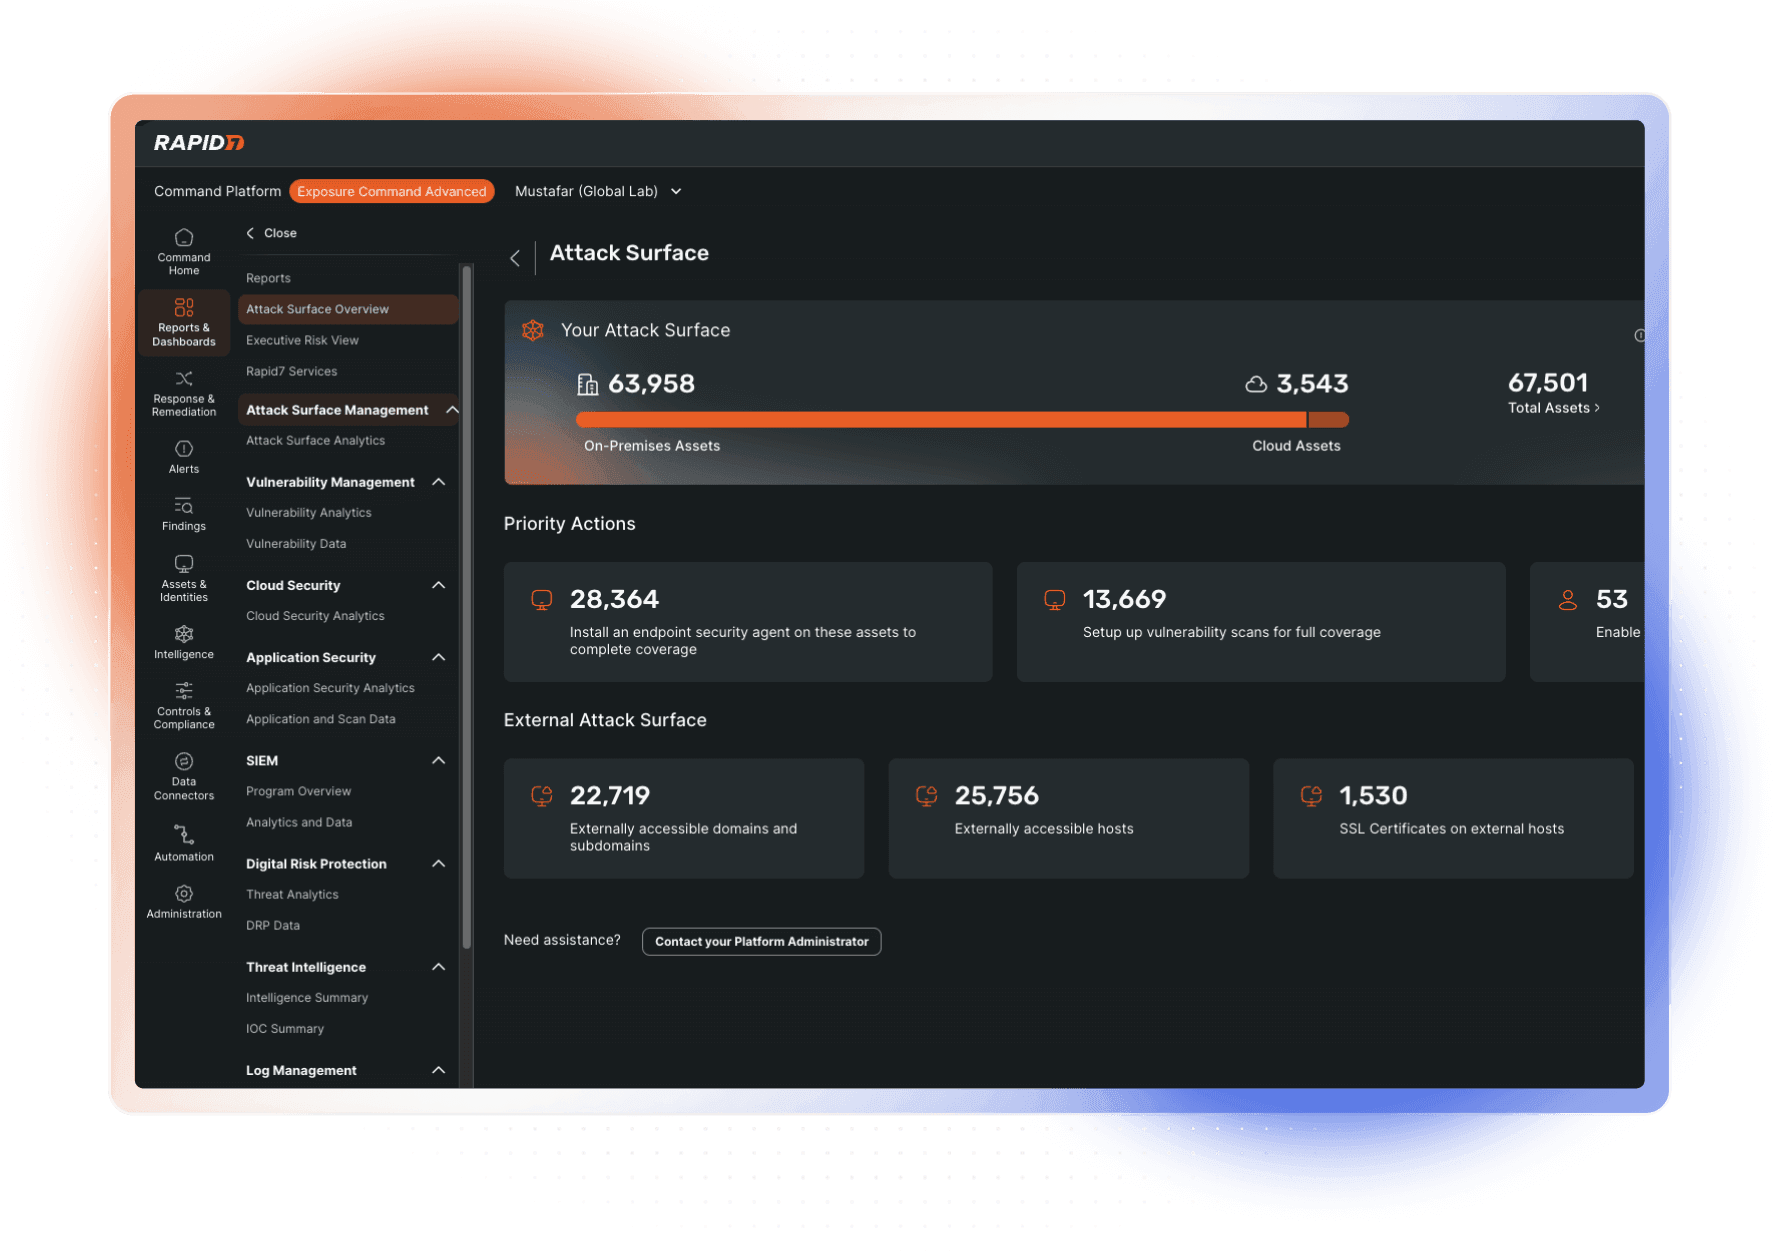The height and width of the screenshot is (1257, 1773).
Task: Open SSL Certificates on external hosts card
Action: [x=1453, y=818]
